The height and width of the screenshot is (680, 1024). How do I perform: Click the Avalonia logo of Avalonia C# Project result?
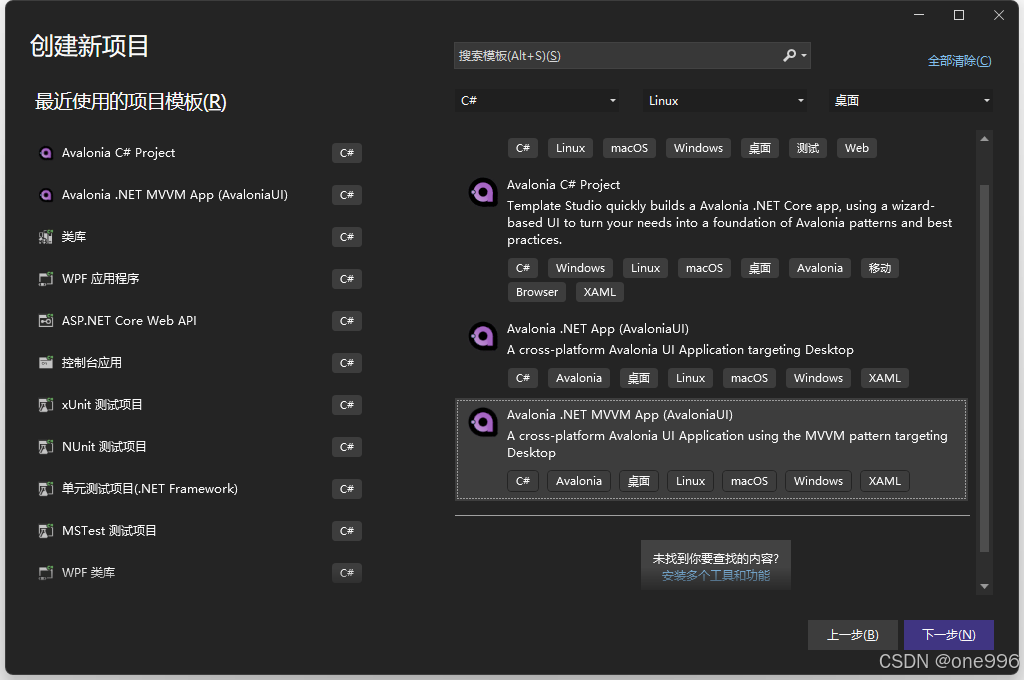click(483, 192)
